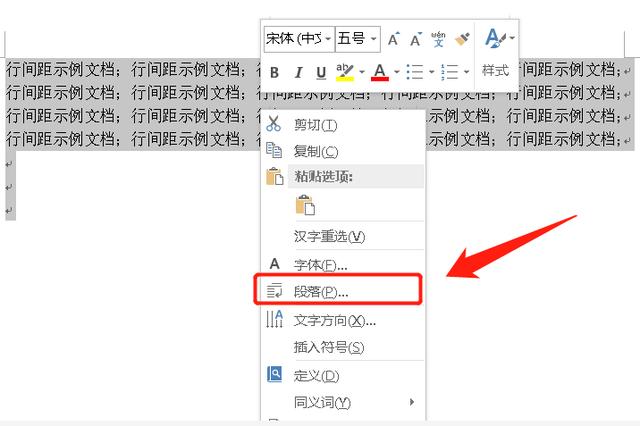Click 定义(D) in context menu

point(343,376)
